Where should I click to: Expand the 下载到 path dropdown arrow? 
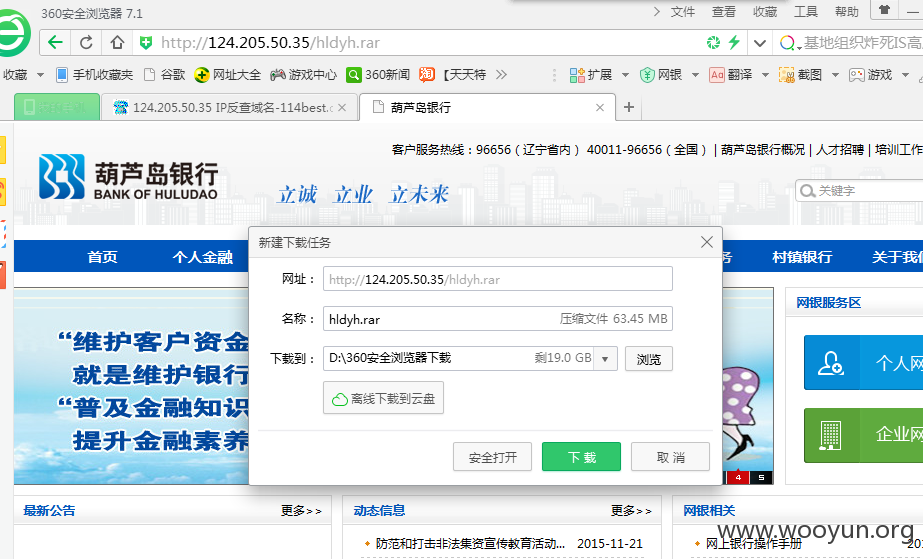[605, 358]
